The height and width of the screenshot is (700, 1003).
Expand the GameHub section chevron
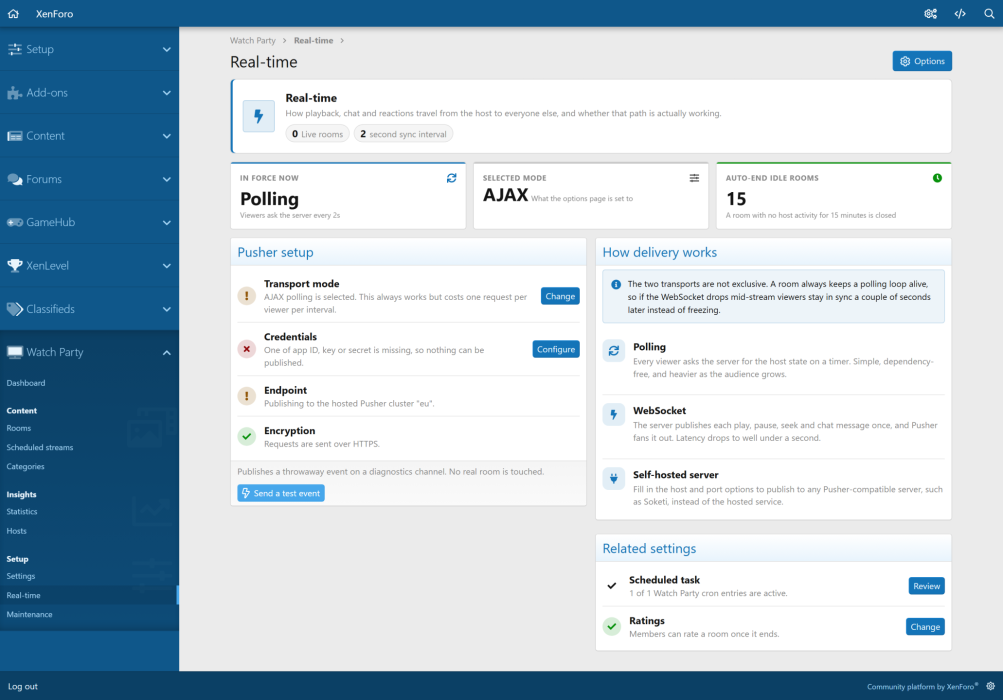point(166,223)
